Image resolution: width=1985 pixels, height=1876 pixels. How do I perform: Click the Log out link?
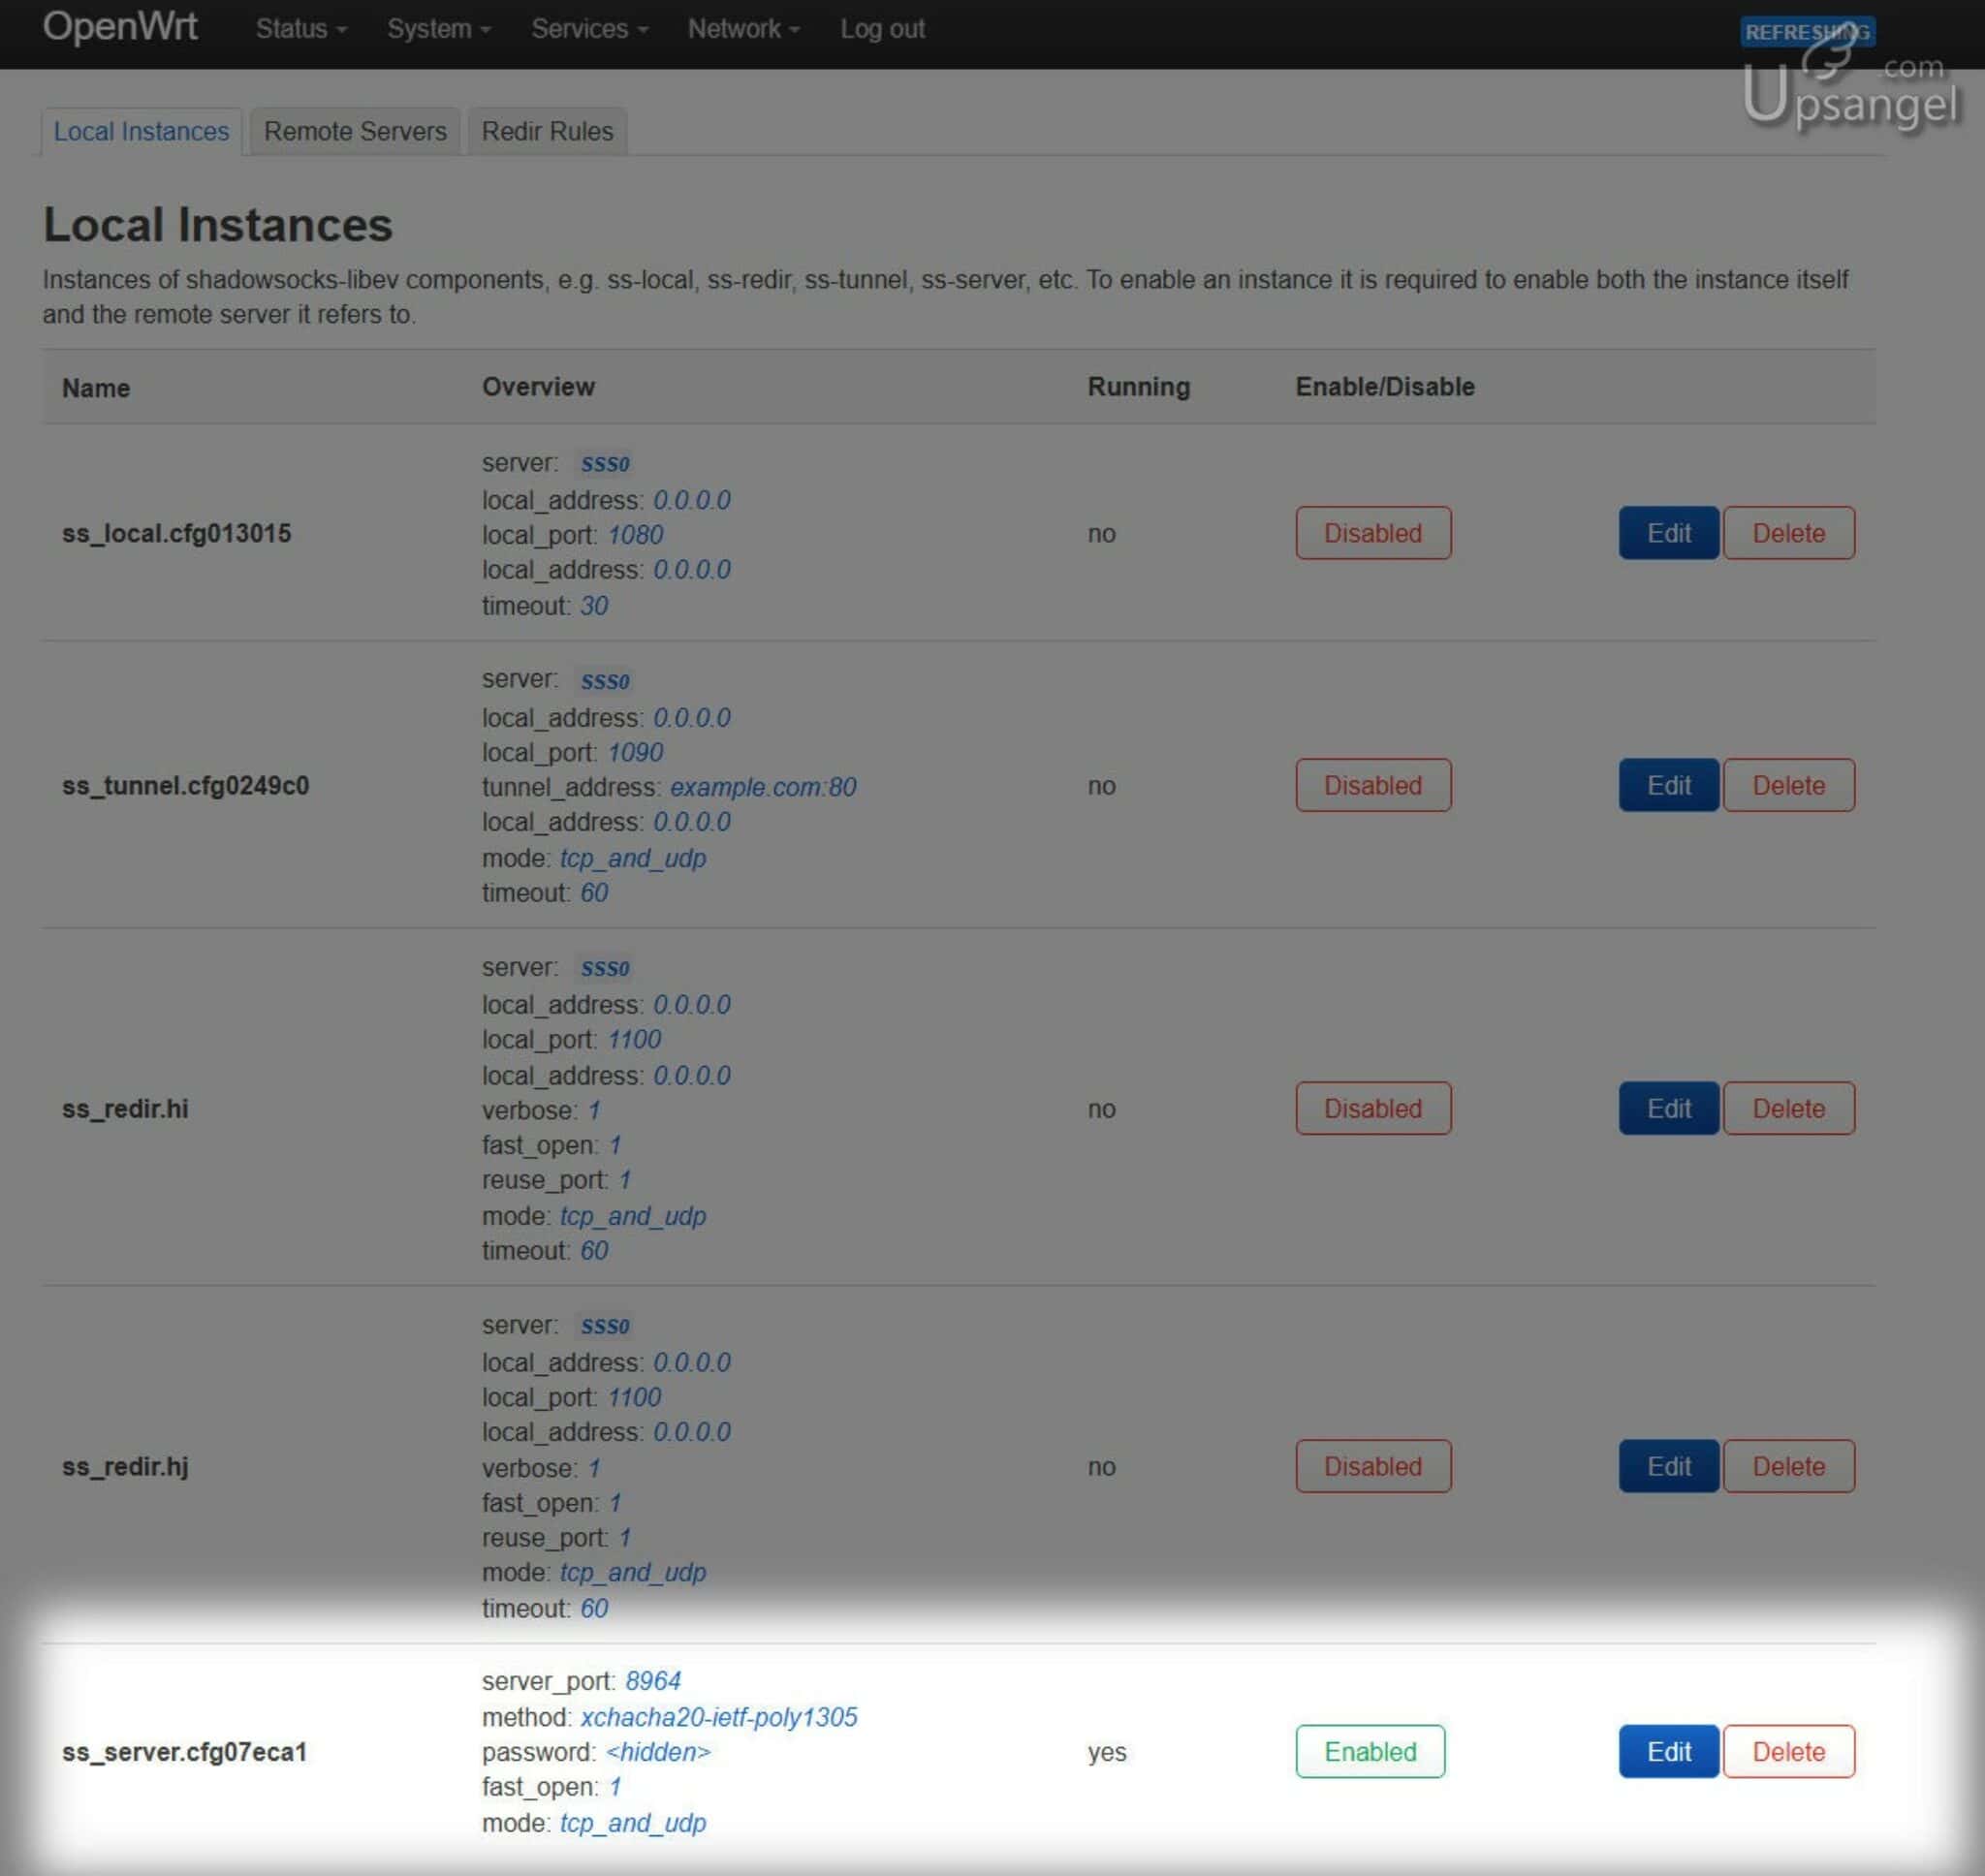882,29
